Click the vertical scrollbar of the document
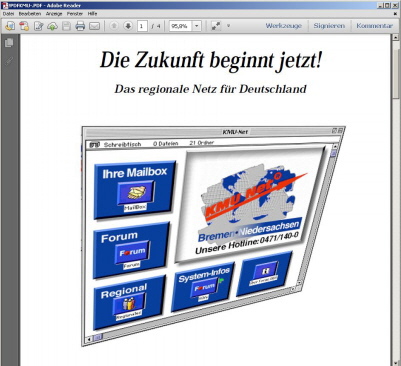The height and width of the screenshot is (366, 401). (396, 200)
